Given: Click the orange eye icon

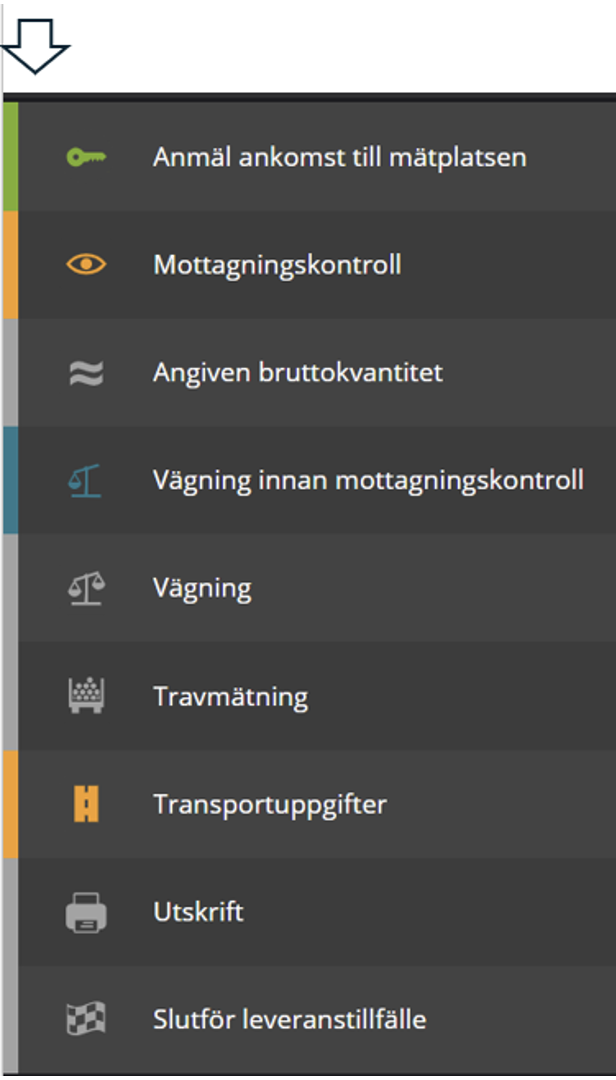Looking at the screenshot, I should coord(86,264).
